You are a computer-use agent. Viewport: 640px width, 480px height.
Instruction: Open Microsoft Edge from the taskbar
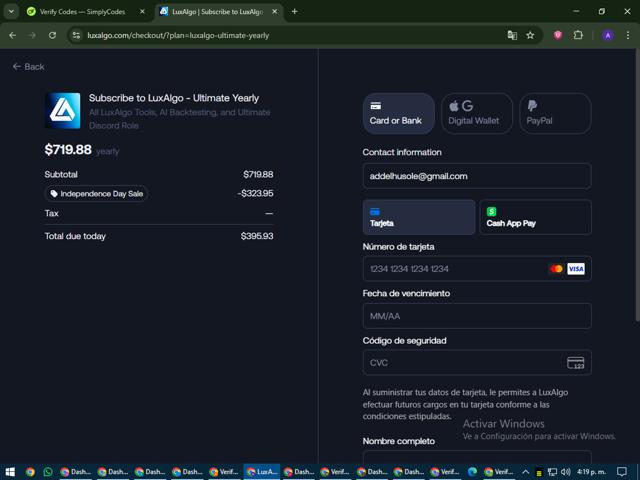point(473,472)
